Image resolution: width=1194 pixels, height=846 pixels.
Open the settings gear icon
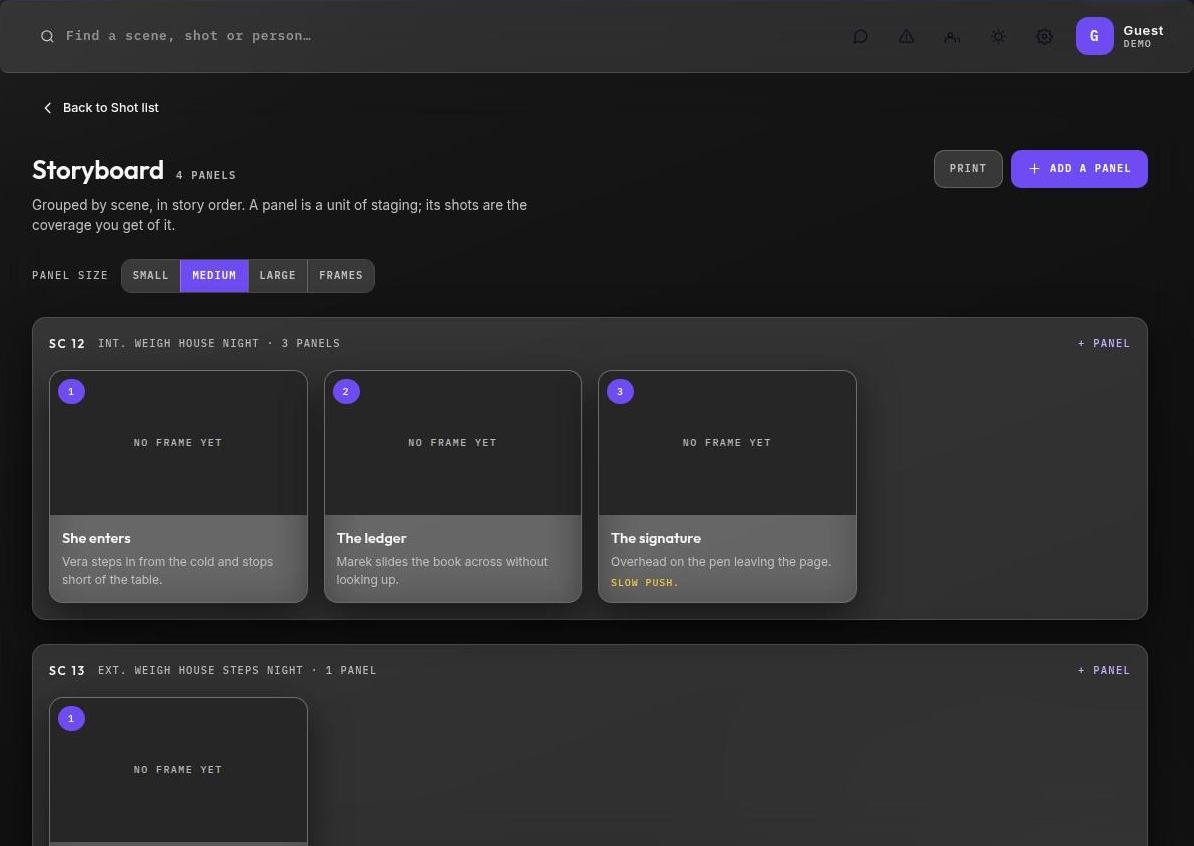pyautogui.click(x=1044, y=37)
